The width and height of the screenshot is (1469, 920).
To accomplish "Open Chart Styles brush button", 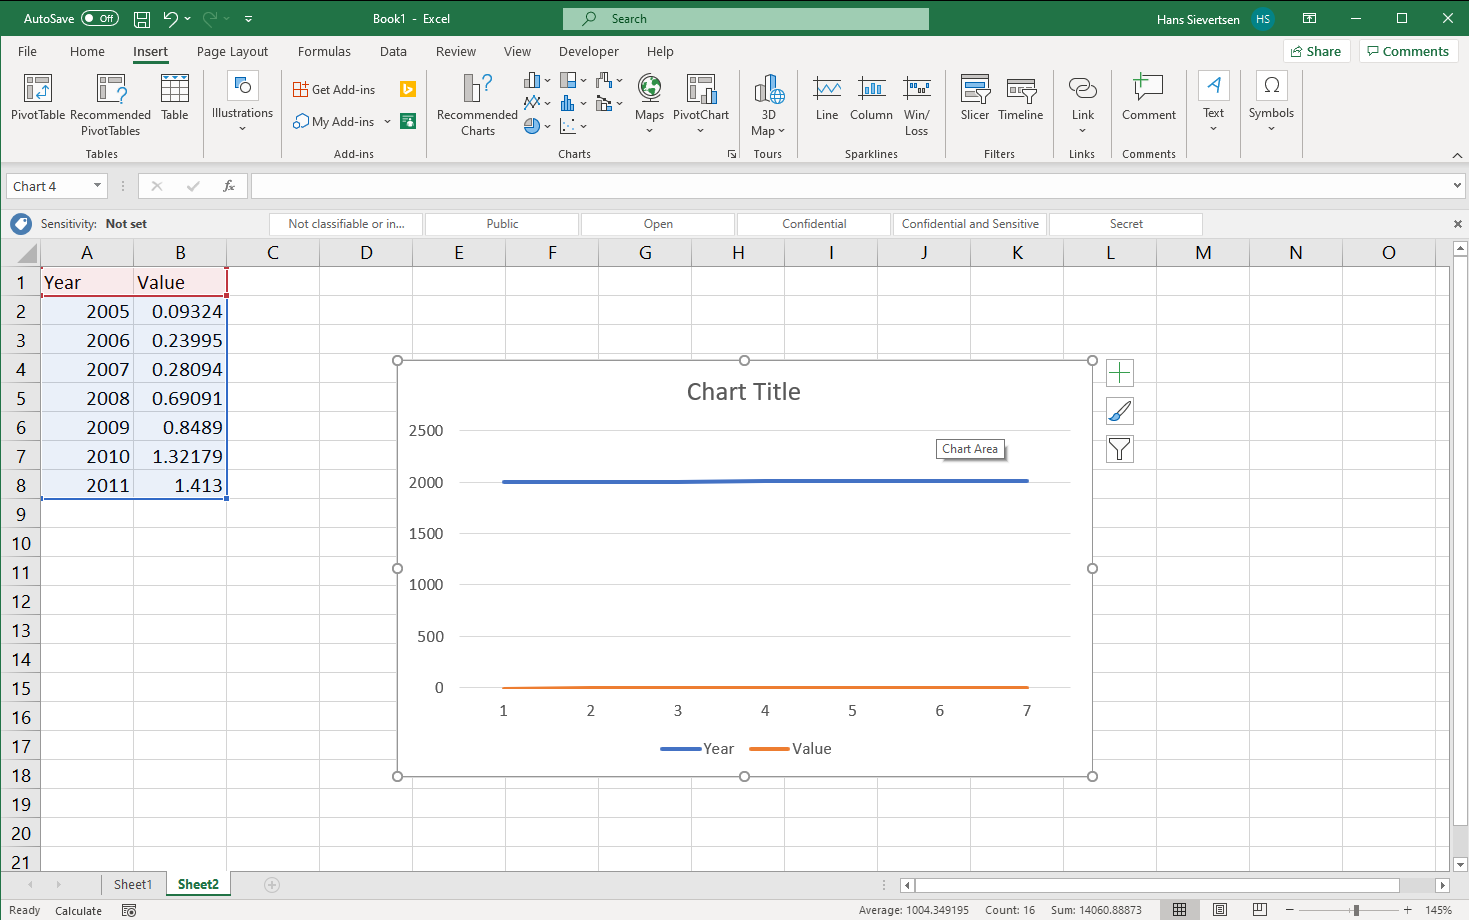I will point(1120,411).
